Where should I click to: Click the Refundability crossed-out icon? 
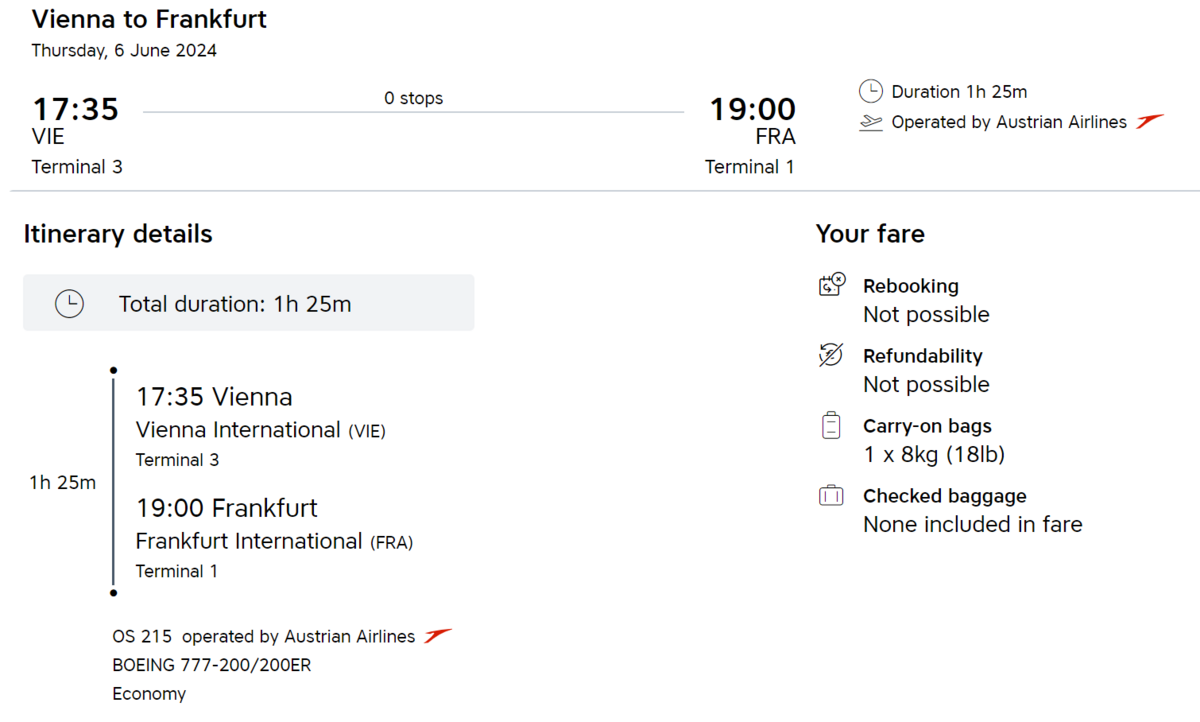831,355
